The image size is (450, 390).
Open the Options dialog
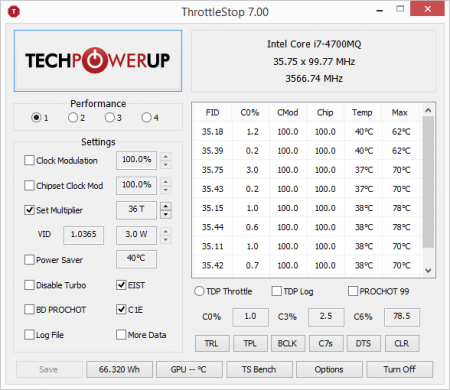(329, 369)
